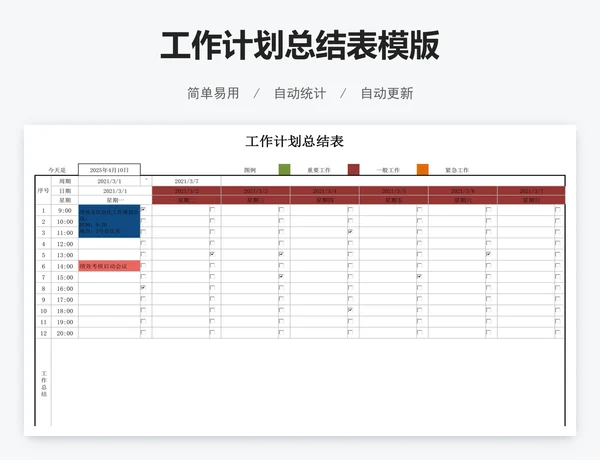
Task: Click serial number 12 cell
Action: point(43,333)
